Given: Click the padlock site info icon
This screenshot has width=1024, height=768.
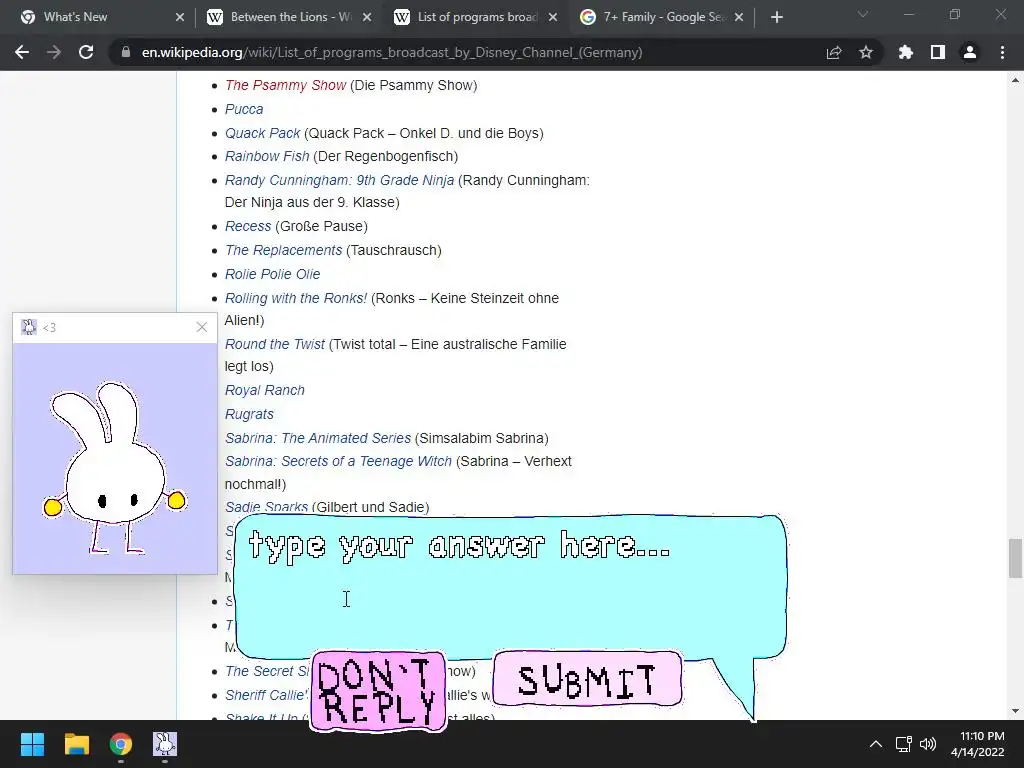Looking at the screenshot, I should pos(125,52).
